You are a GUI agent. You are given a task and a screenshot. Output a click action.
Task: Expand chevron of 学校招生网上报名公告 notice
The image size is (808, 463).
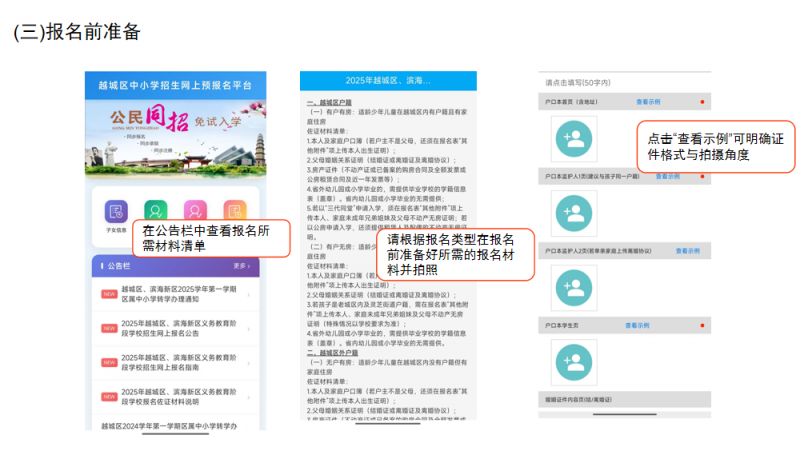(x=249, y=328)
